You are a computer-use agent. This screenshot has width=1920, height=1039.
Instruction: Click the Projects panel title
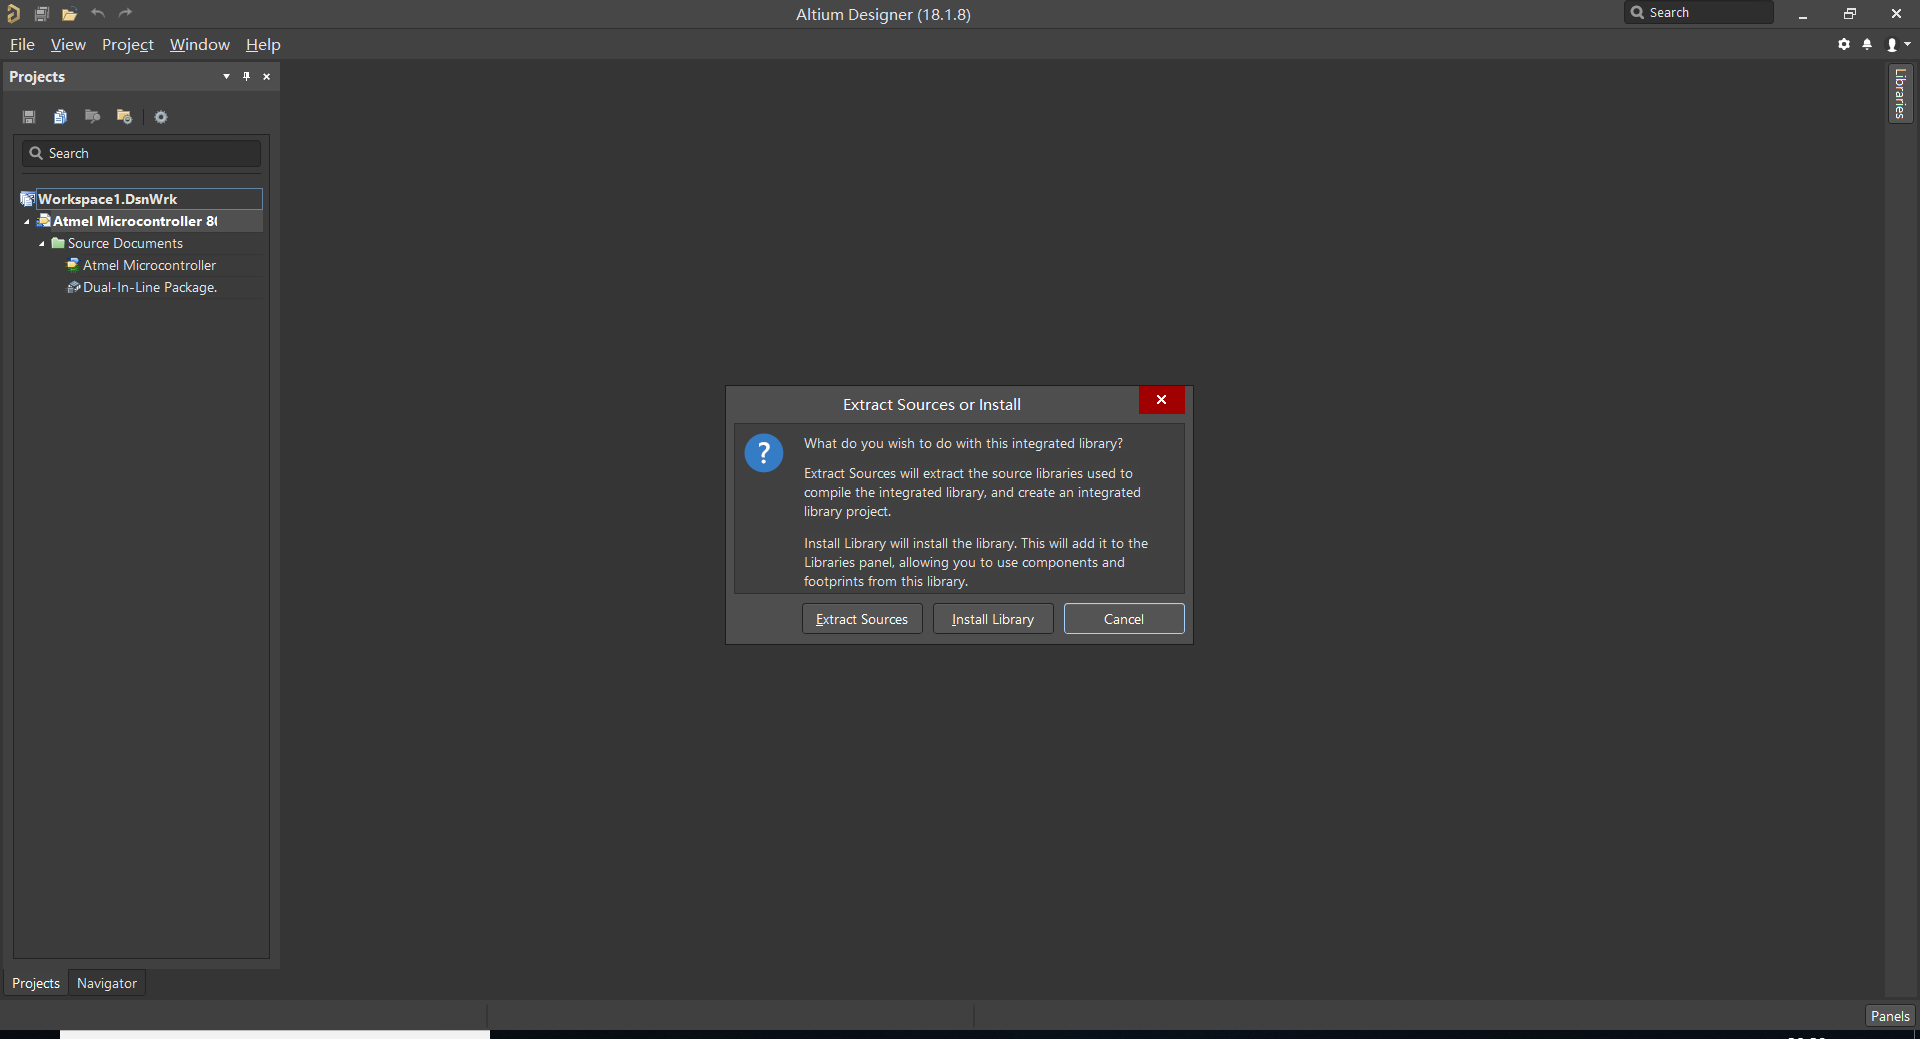(37, 77)
